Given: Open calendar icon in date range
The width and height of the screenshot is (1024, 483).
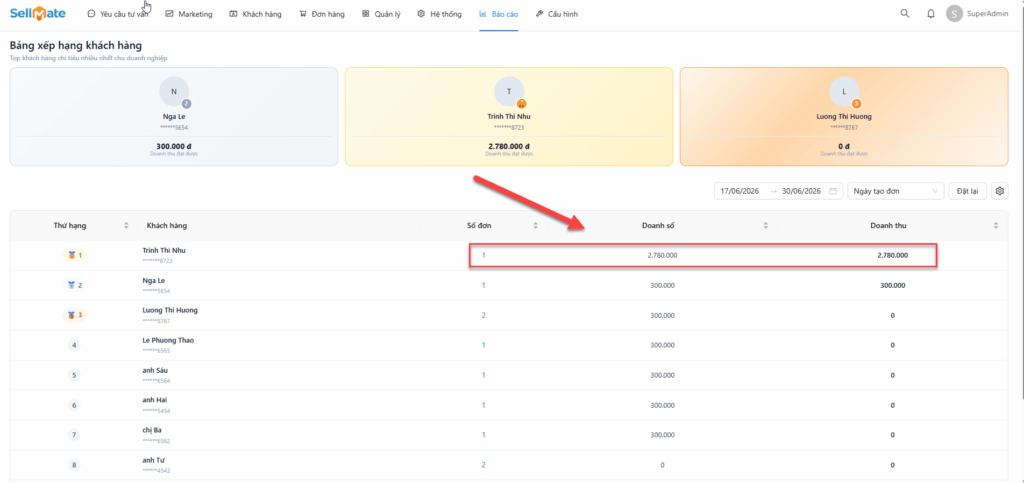Looking at the screenshot, I should click(x=833, y=191).
